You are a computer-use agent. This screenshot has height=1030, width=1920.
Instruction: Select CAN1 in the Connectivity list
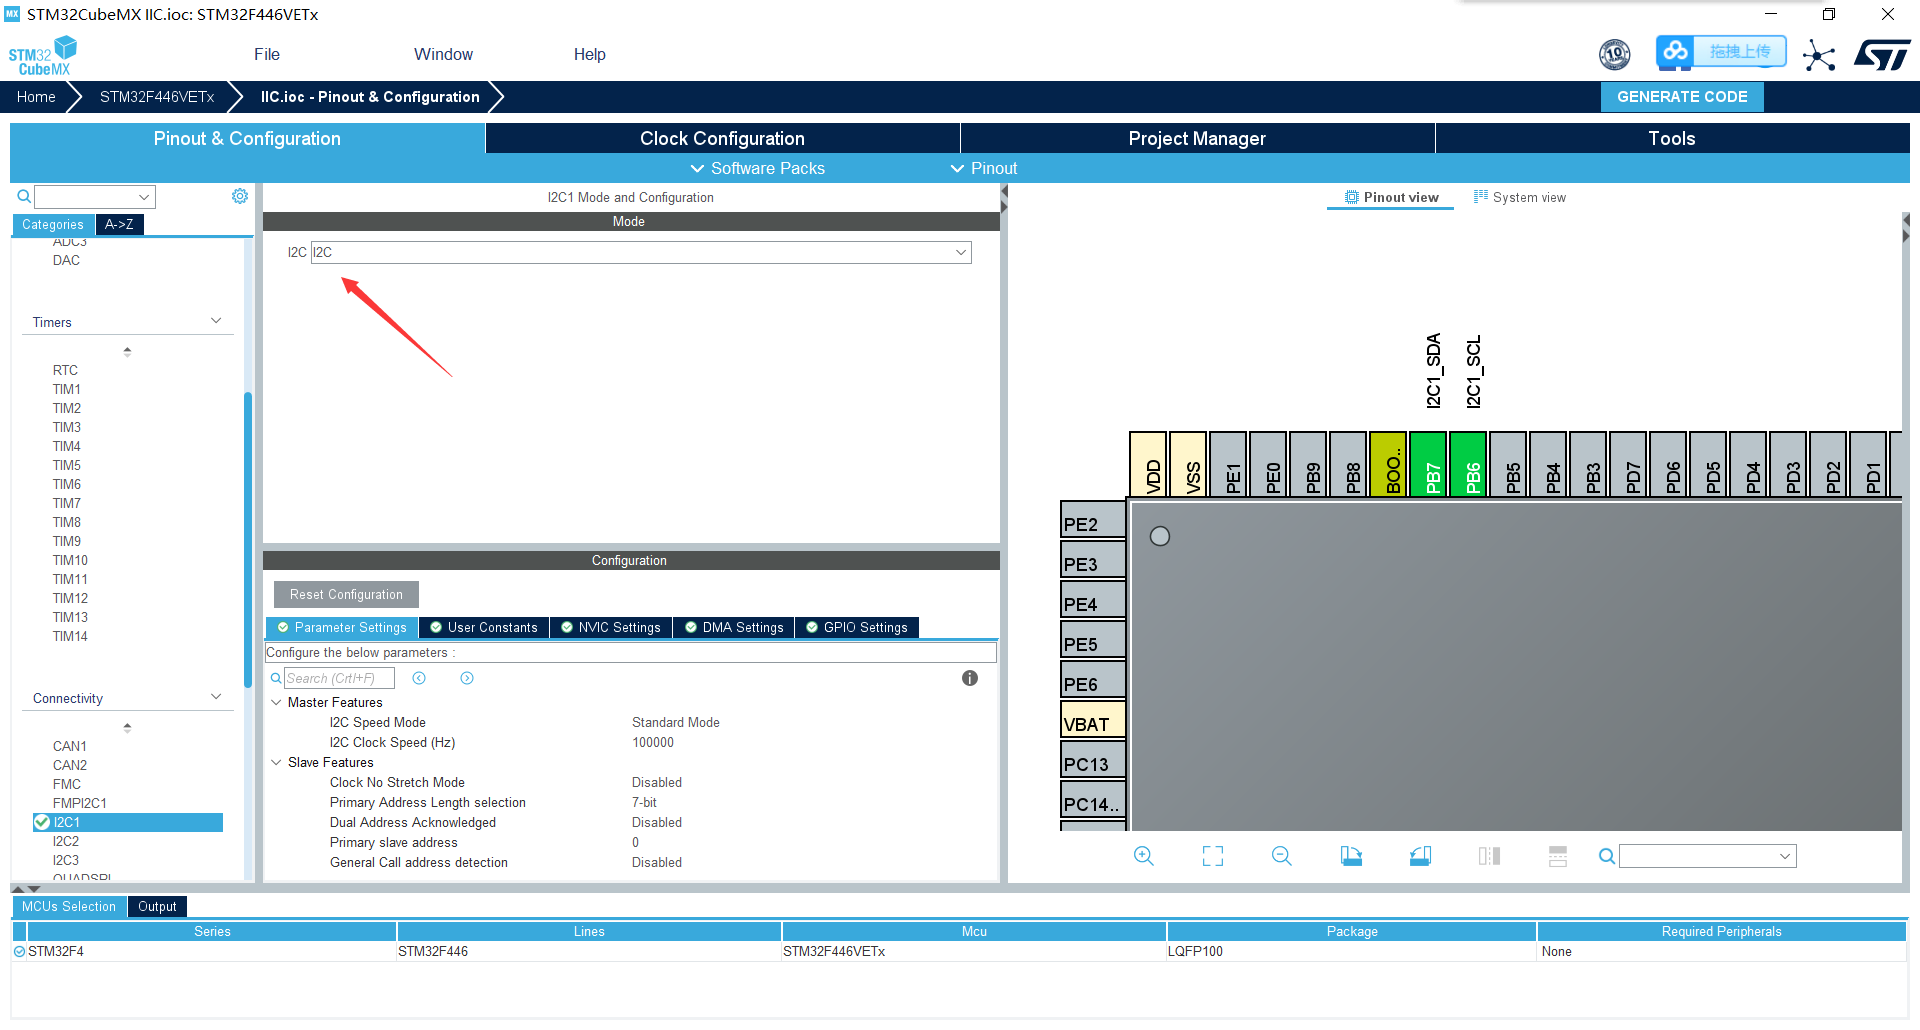[70, 746]
